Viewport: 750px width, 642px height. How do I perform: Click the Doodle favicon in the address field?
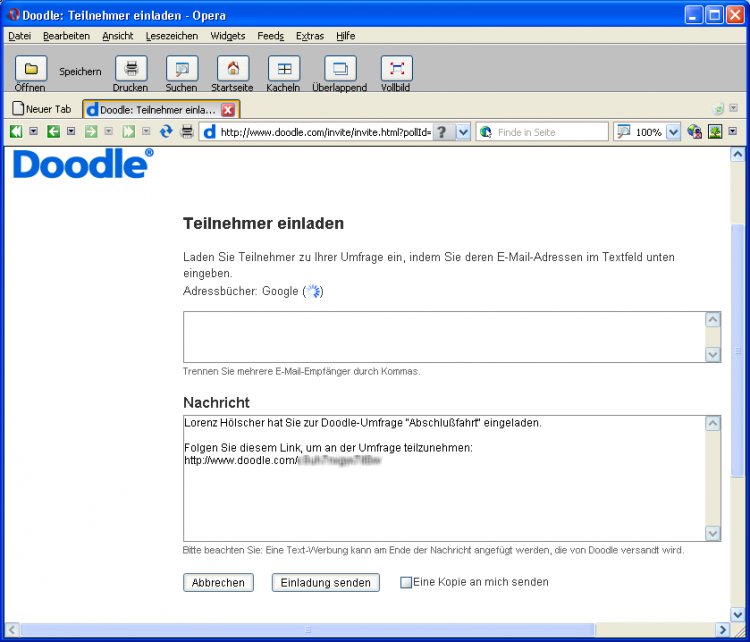(210, 132)
